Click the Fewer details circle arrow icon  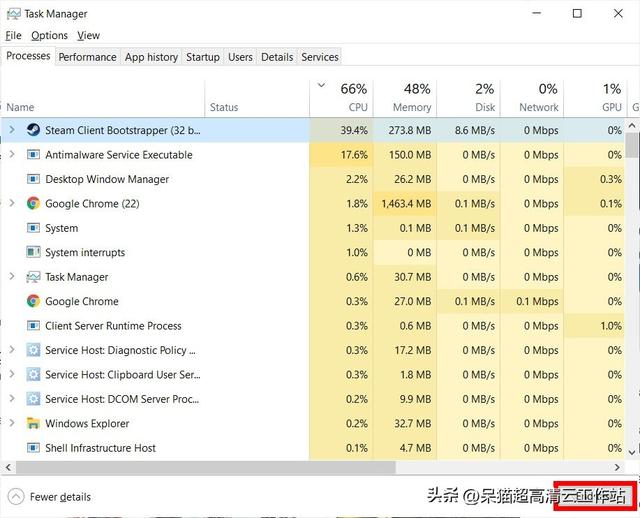(16, 497)
